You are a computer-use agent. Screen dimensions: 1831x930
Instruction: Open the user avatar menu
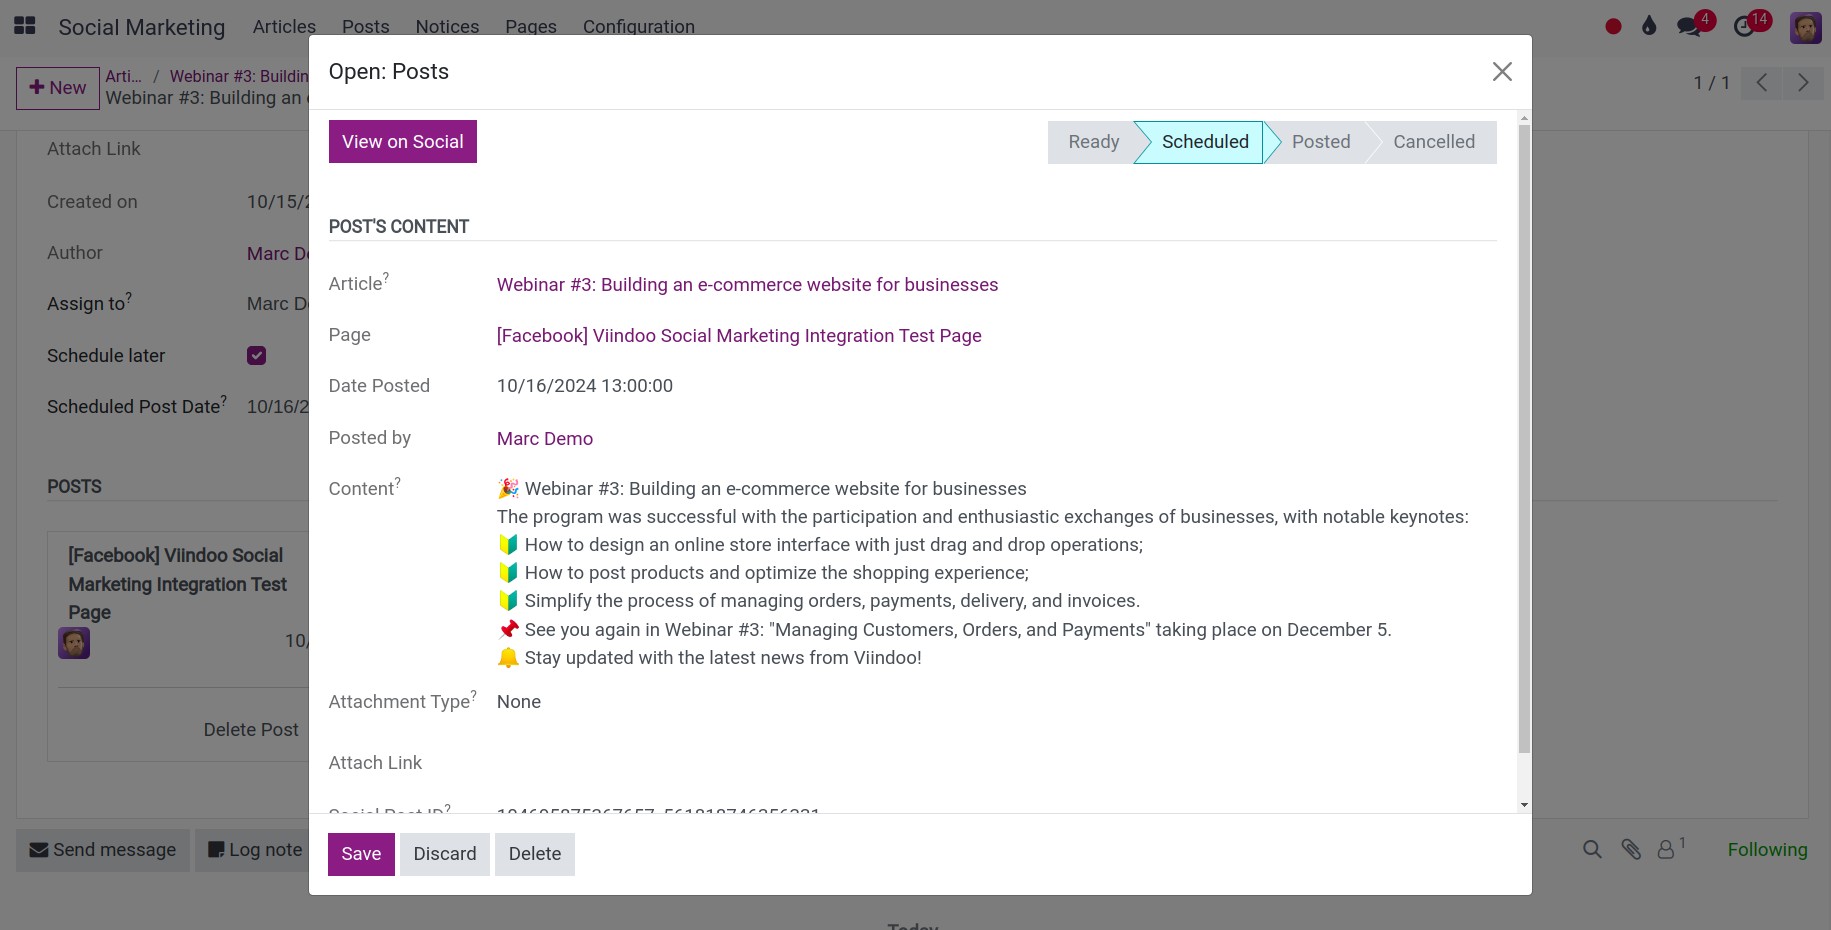(1805, 27)
